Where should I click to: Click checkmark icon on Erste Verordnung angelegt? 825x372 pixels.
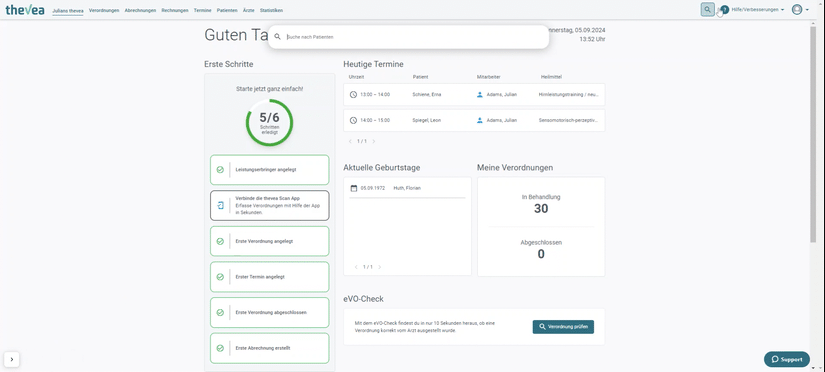tap(220, 241)
